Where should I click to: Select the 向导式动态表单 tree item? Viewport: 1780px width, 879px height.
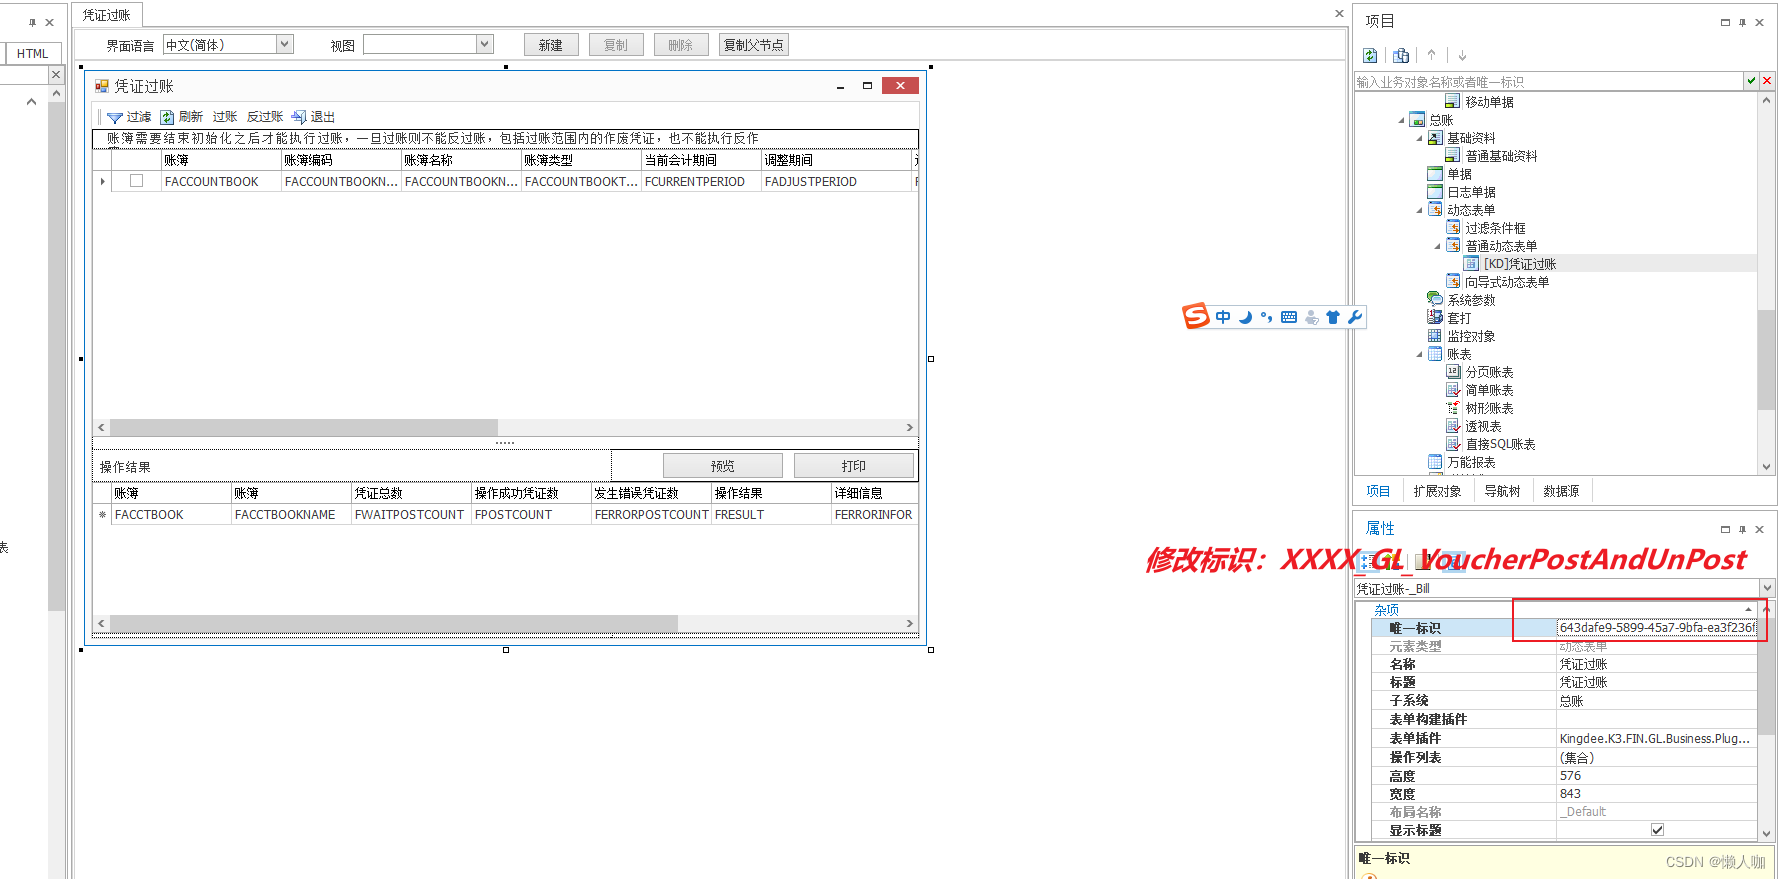click(1507, 282)
